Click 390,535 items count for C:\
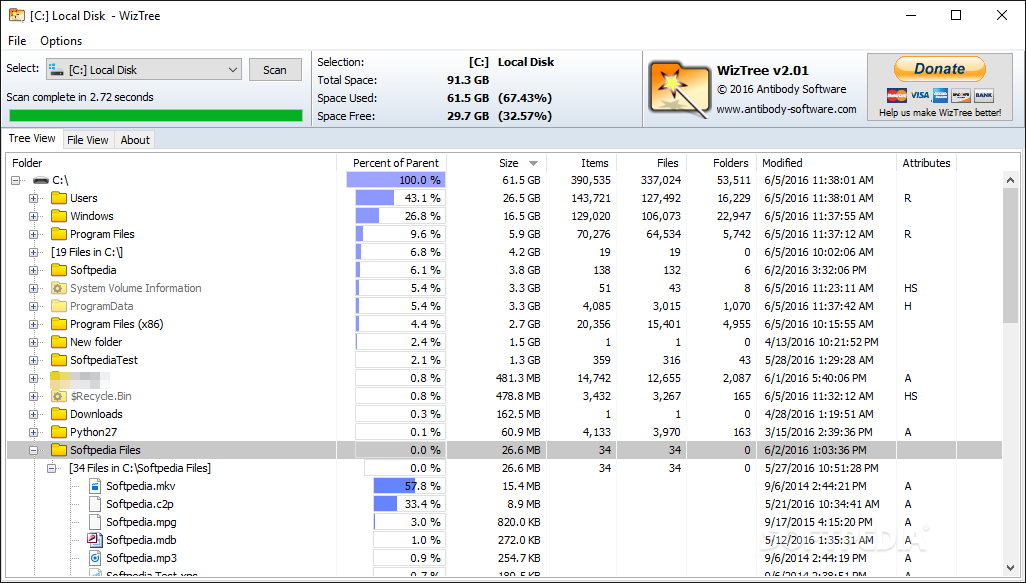The image size is (1026, 583). click(x=589, y=180)
